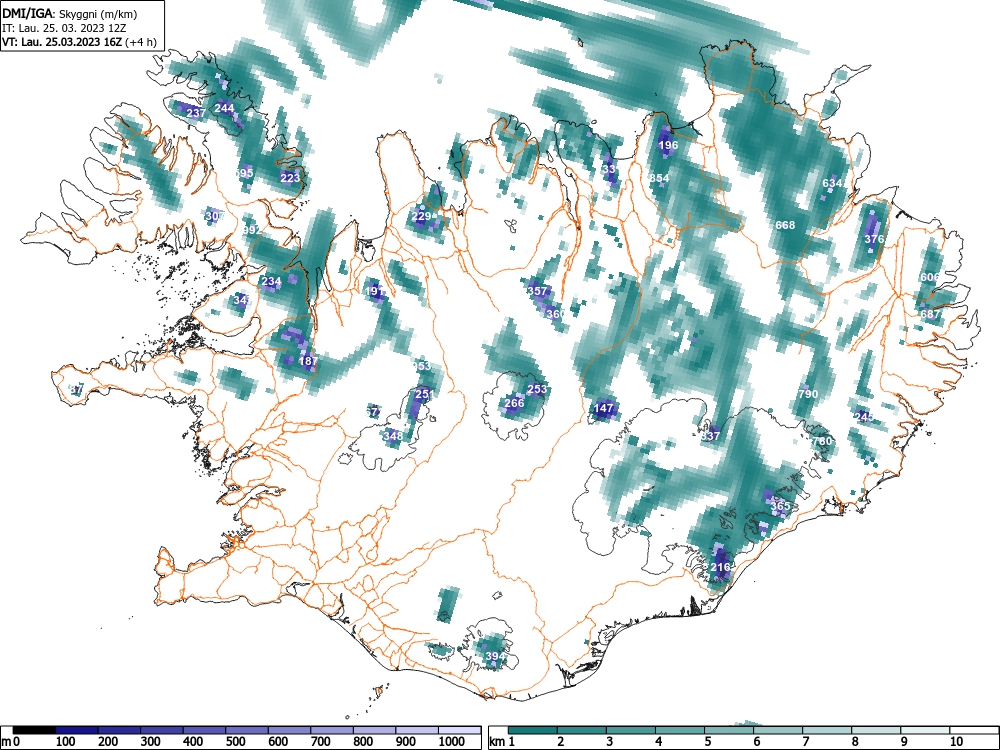Click the 394 value on the southern glacier
The width and height of the screenshot is (1000, 750).
496,656
